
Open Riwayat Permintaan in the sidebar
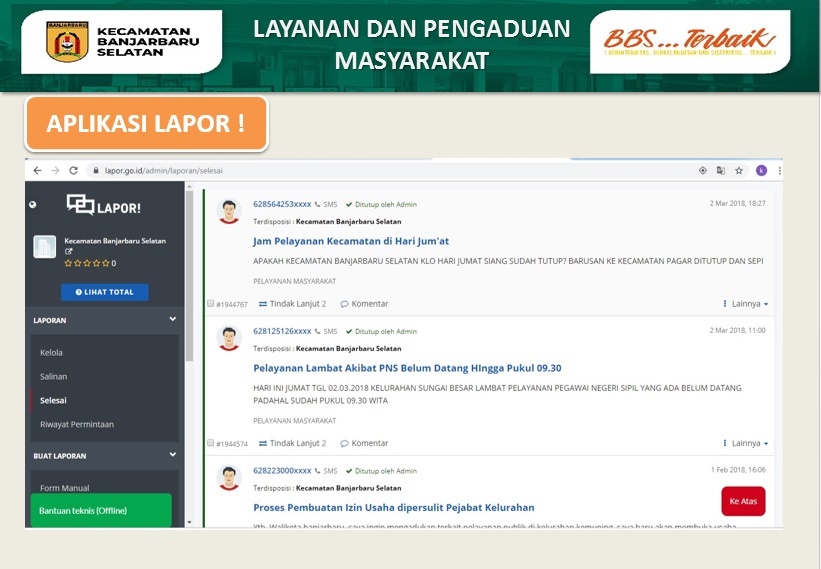(76, 424)
